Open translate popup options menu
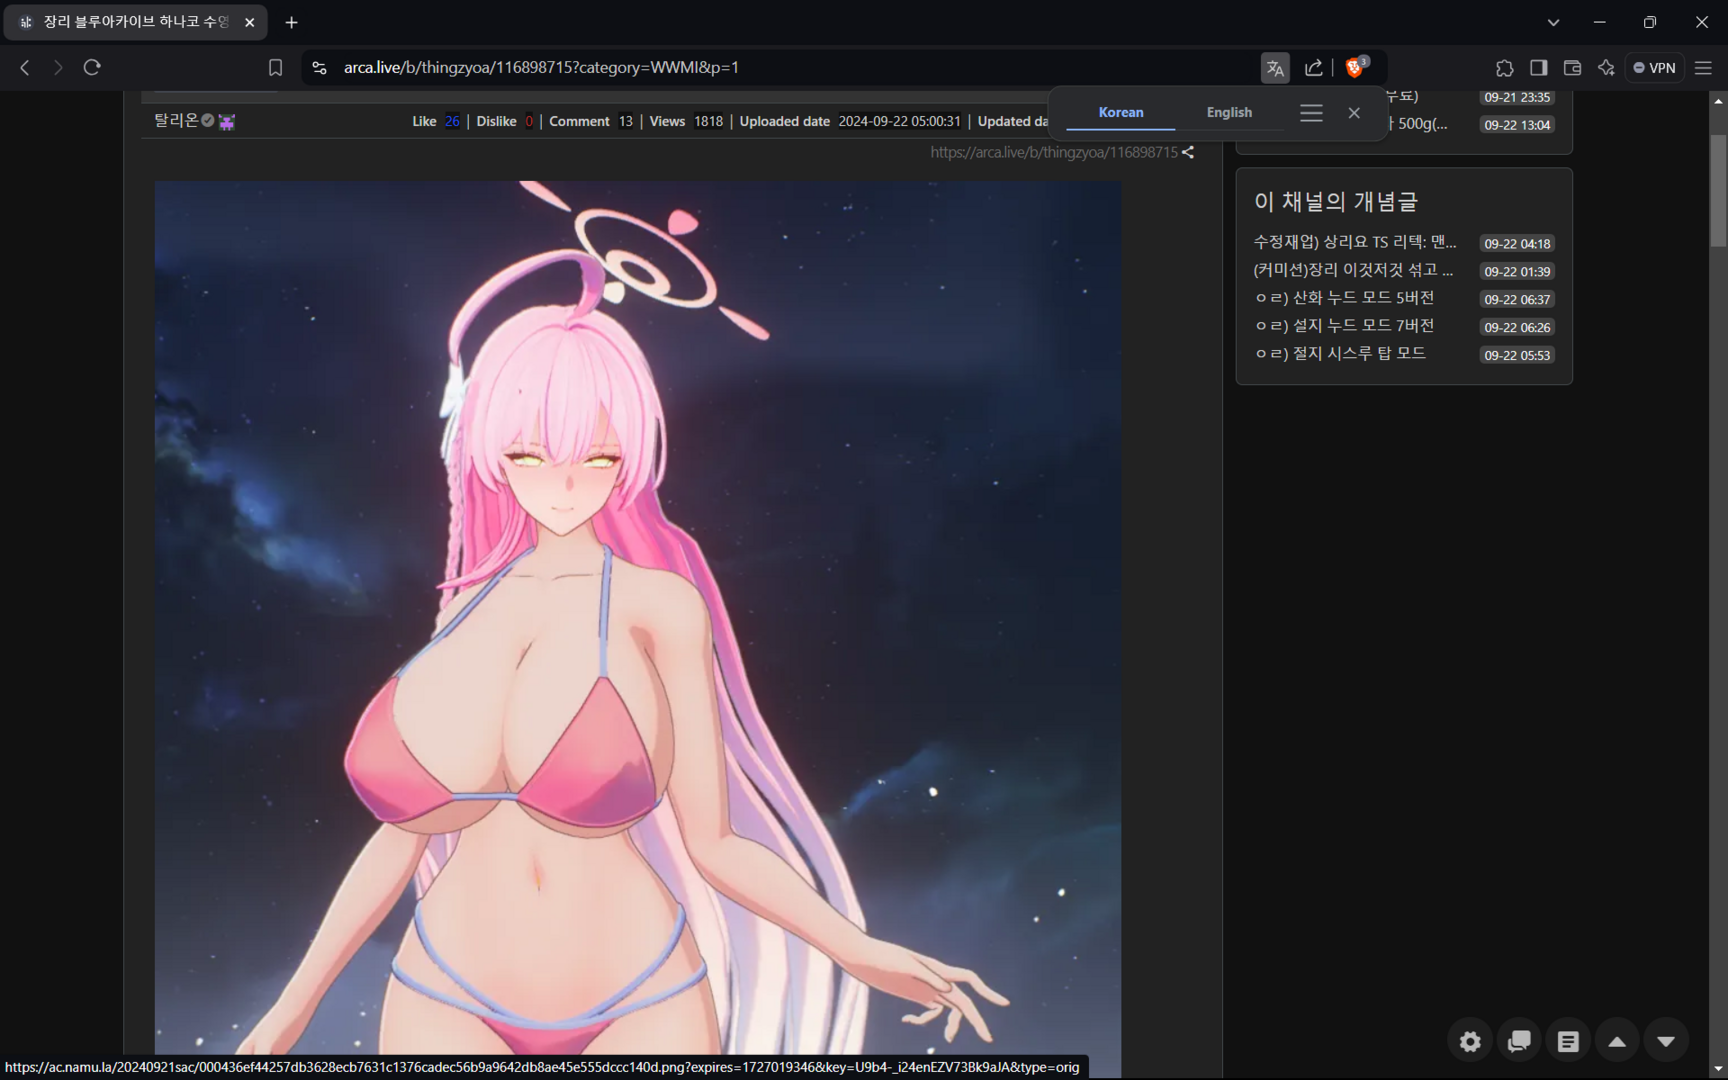1728x1080 pixels. [1311, 113]
